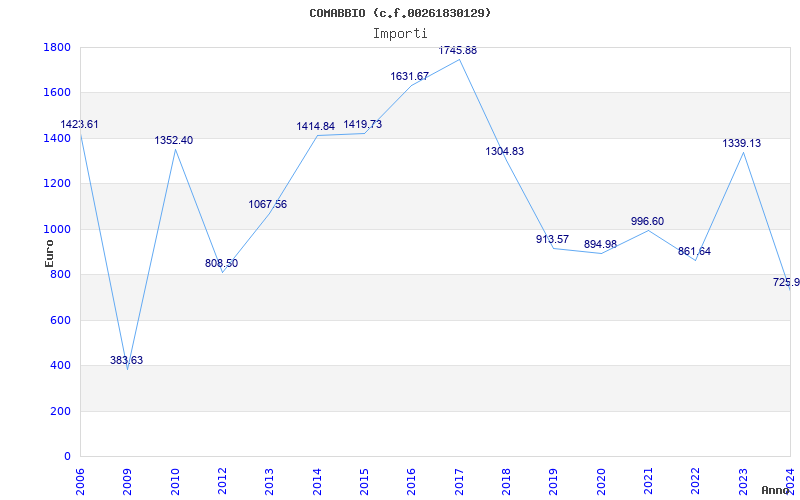Click the 600 y-axis tick label

click(60, 320)
